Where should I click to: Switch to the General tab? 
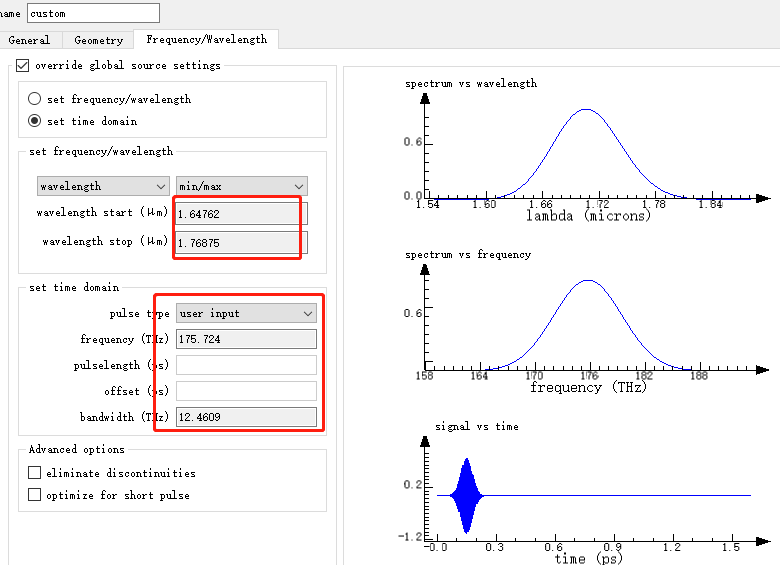click(29, 40)
